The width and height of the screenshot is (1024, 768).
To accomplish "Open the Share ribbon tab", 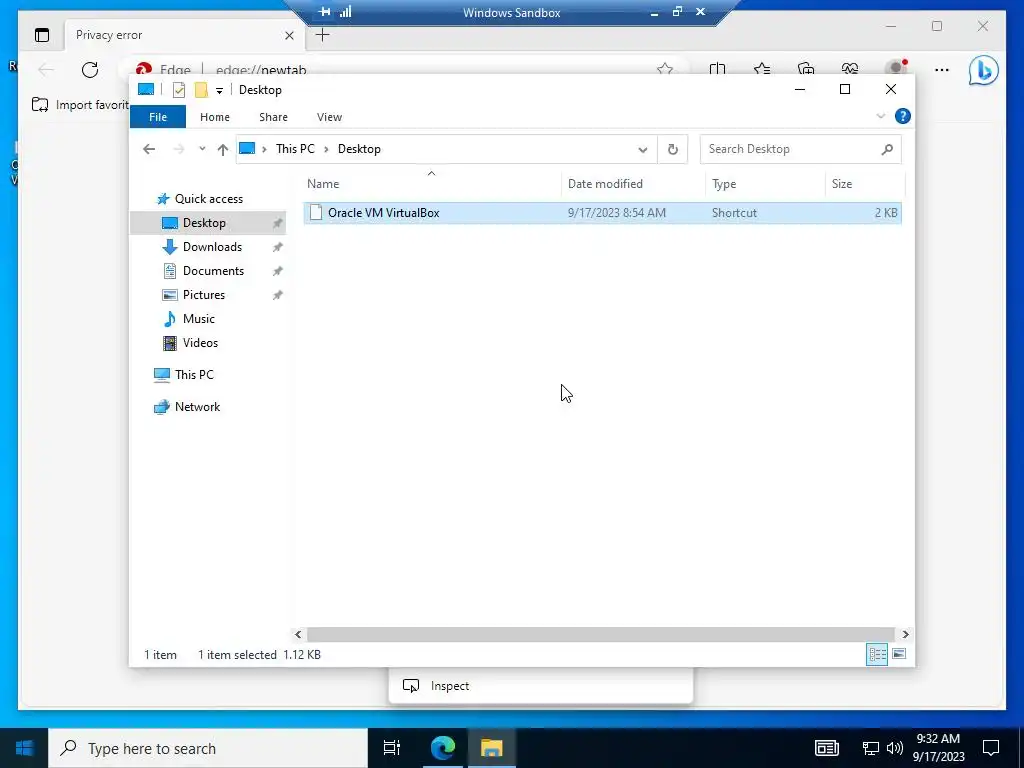I will pos(273,117).
